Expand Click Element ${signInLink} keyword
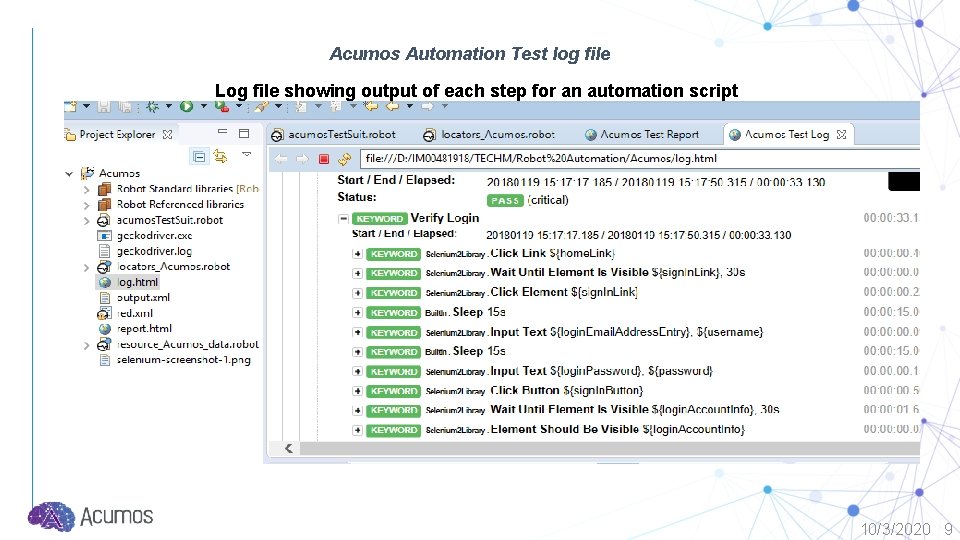This screenshot has height=540, width=960. coord(358,293)
